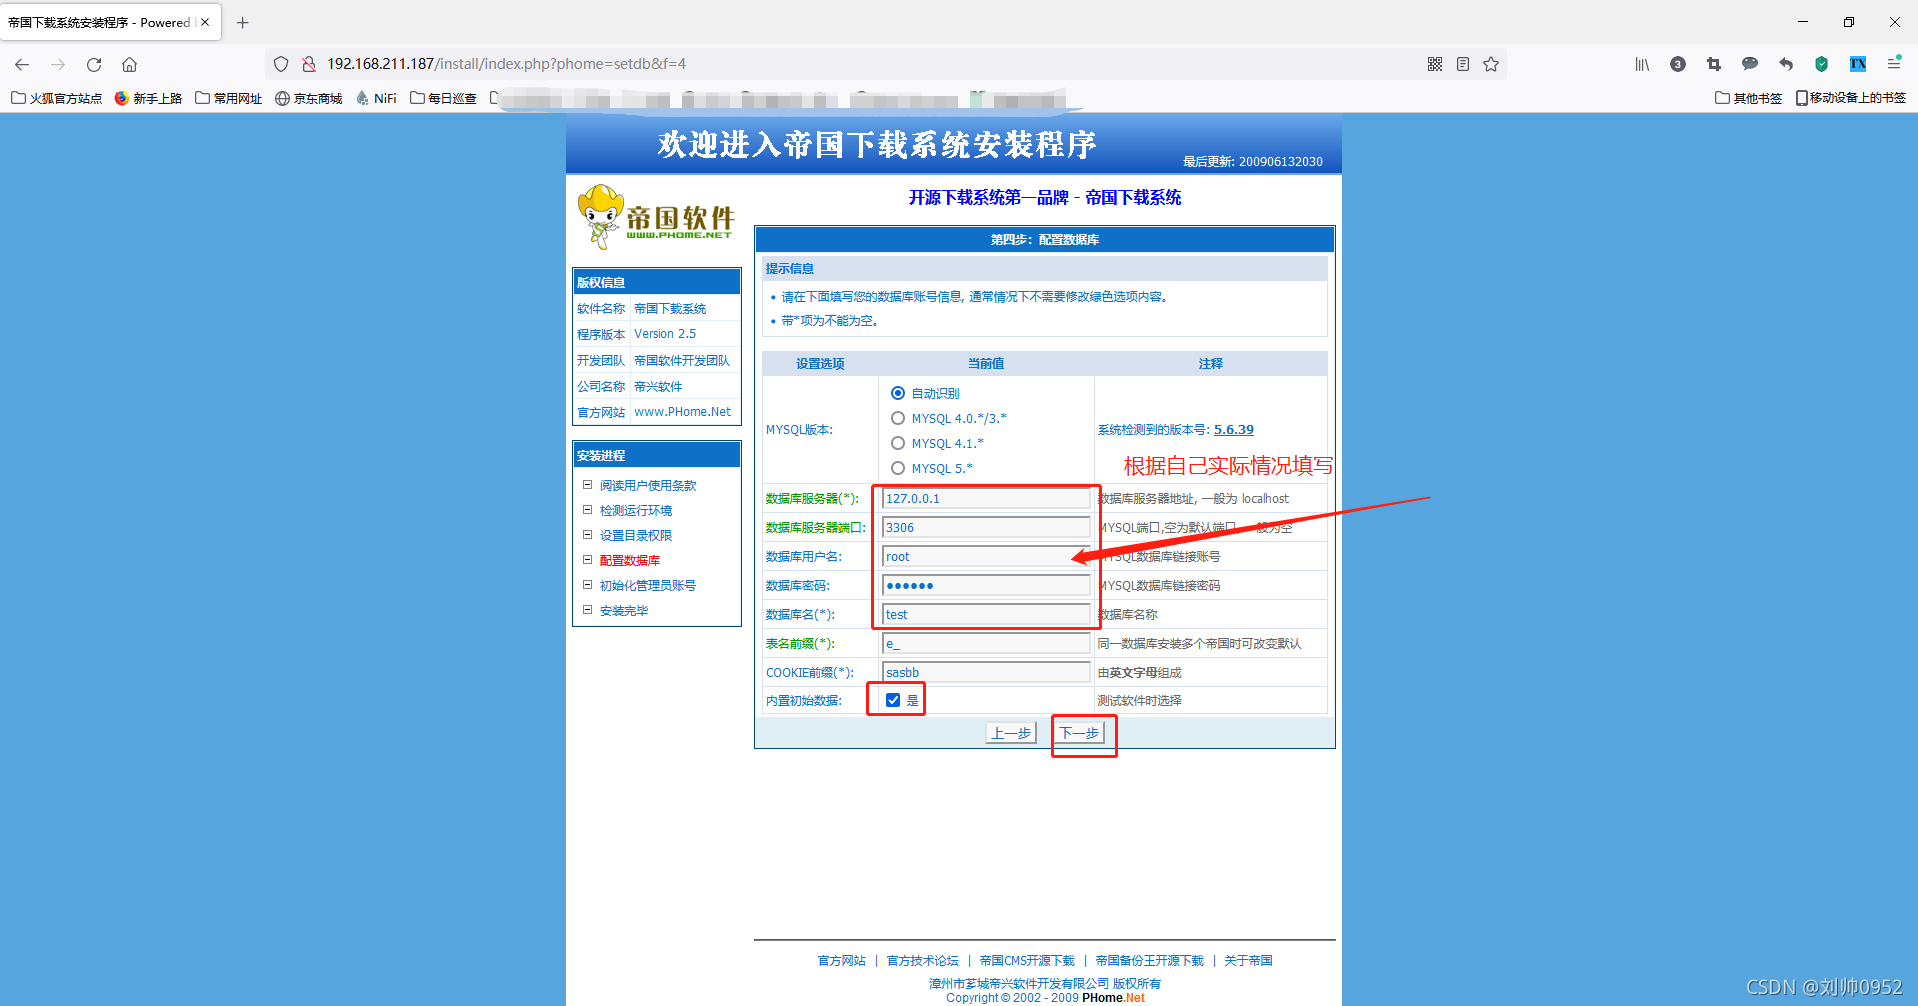The image size is (1918, 1006).
Task: Open Firefox library icon
Action: 1642,64
